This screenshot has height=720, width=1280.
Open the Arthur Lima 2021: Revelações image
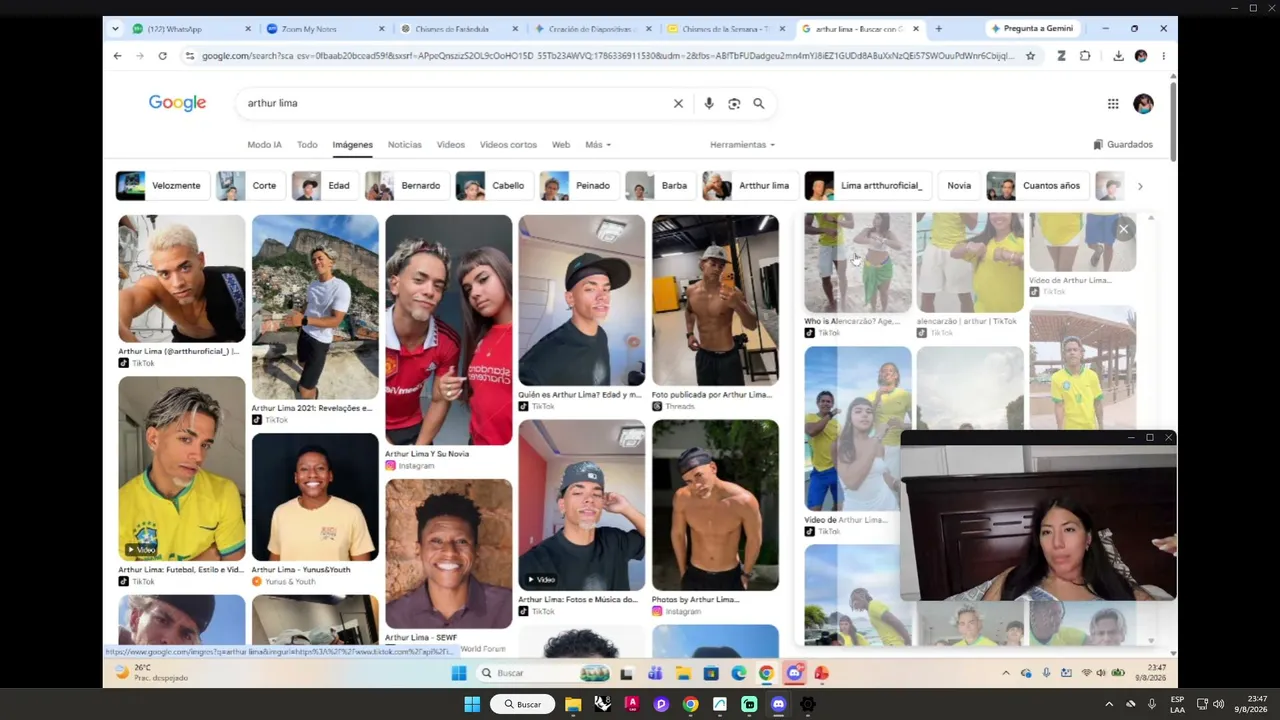[x=315, y=307]
